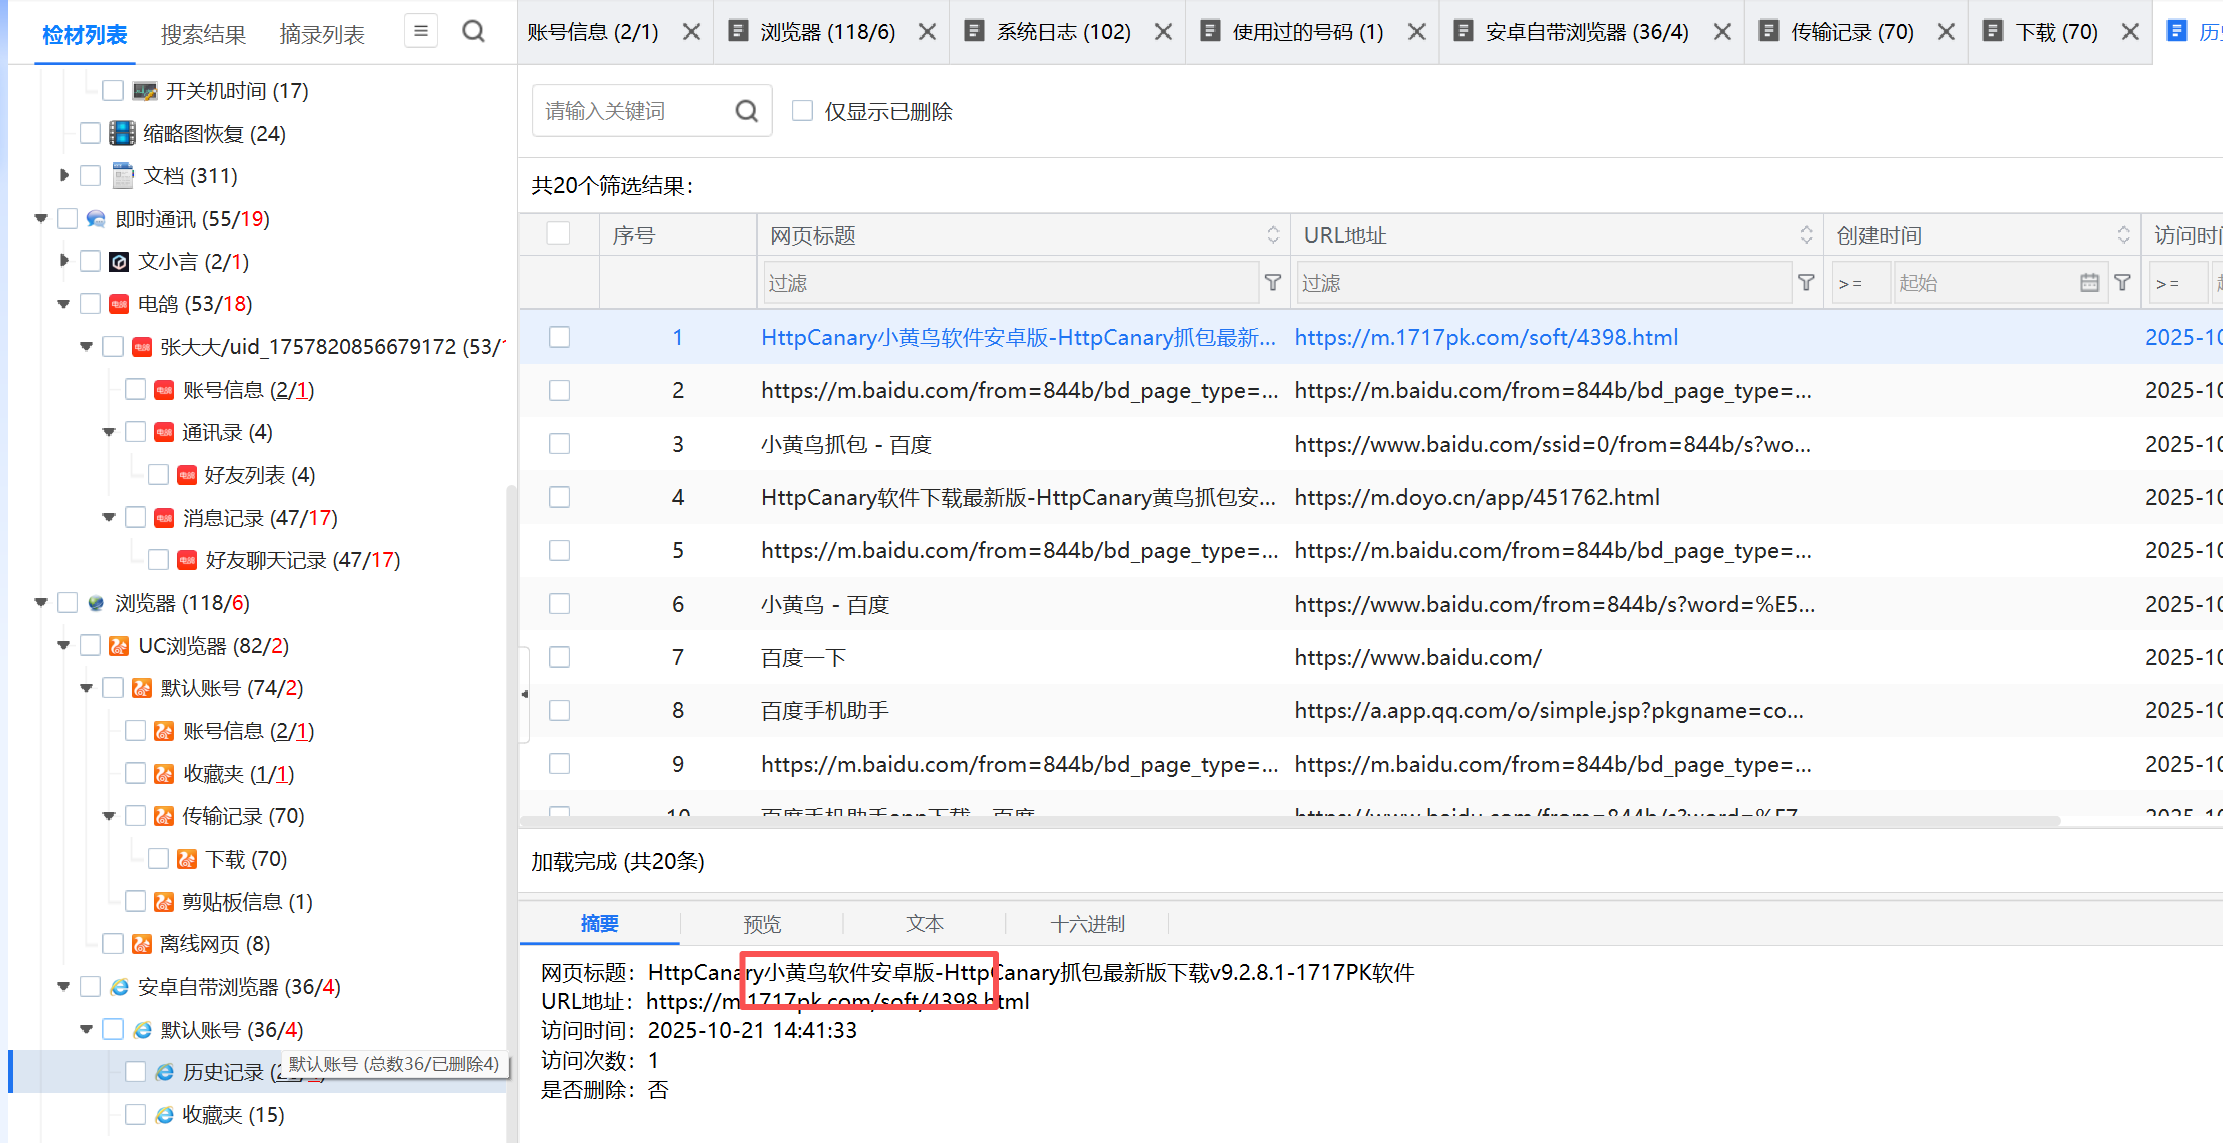Collapse the 电鸽 (53/18) node
The width and height of the screenshot is (2223, 1143).
pyautogui.click(x=64, y=304)
